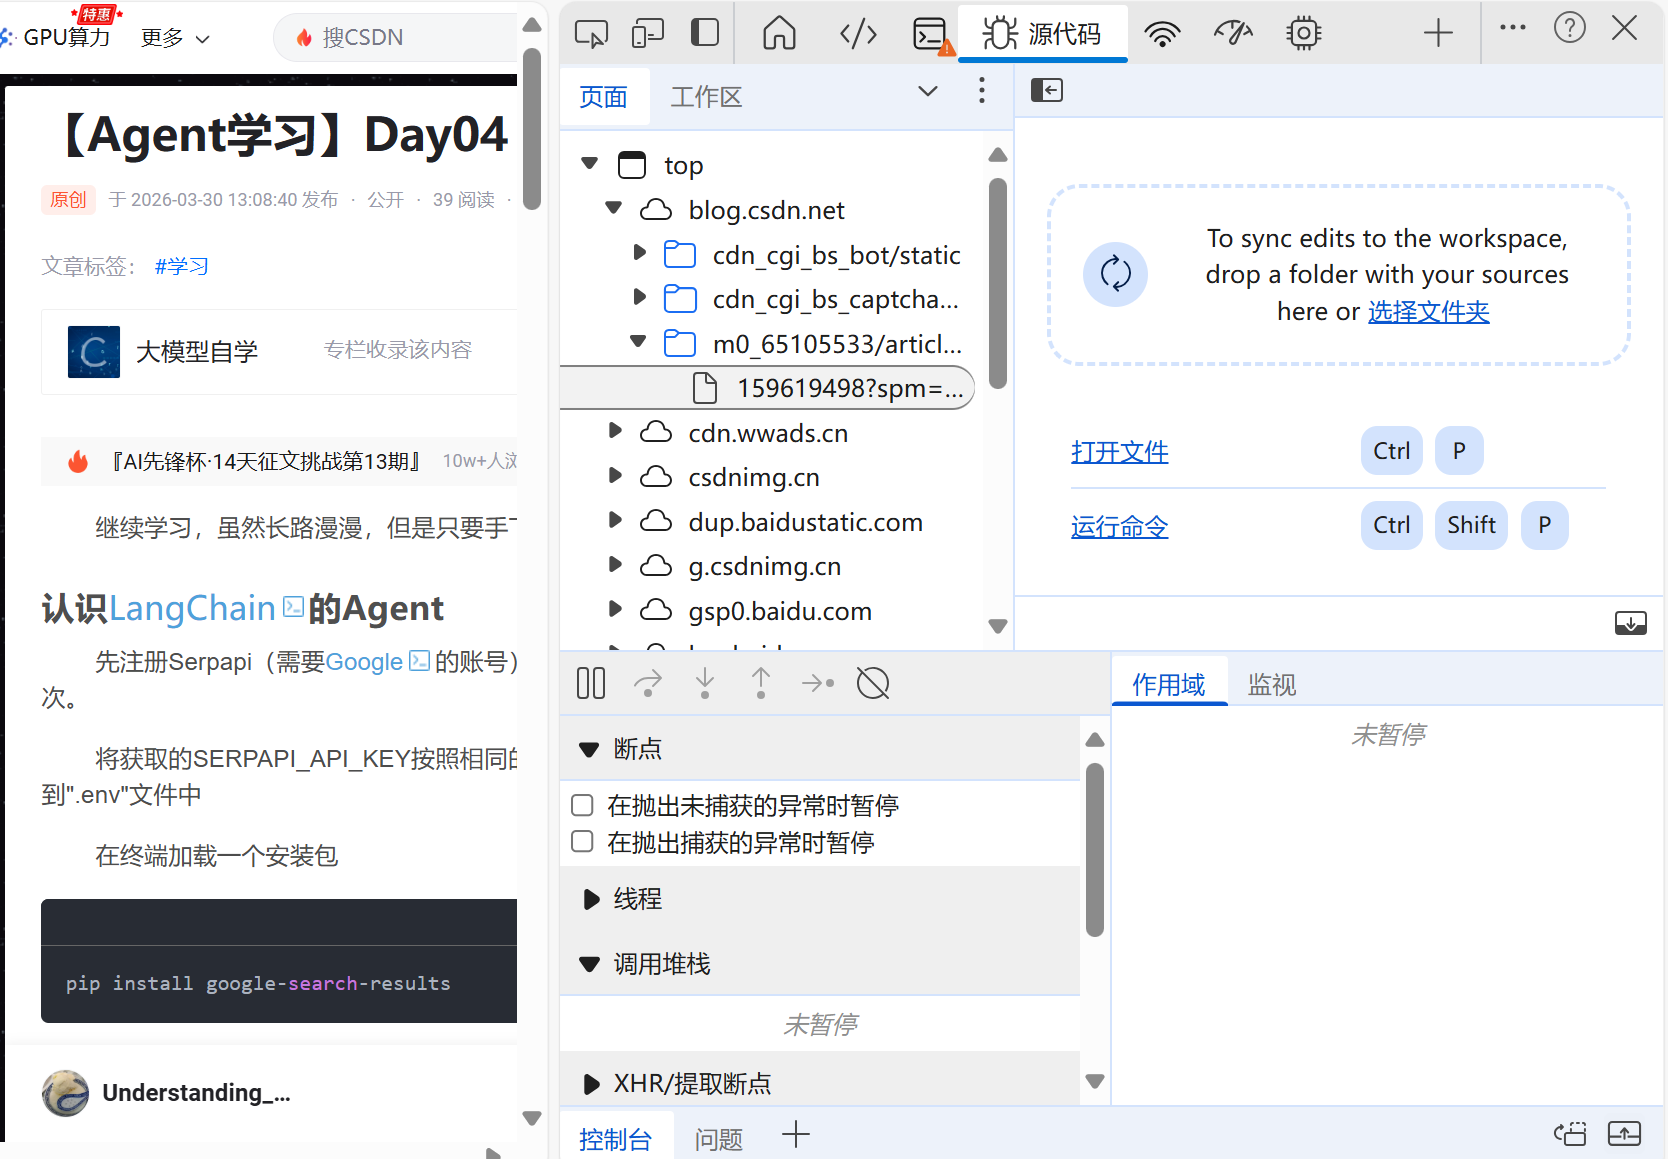Step over next function call icon
This screenshot has height=1159, width=1668.
tap(648, 684)
